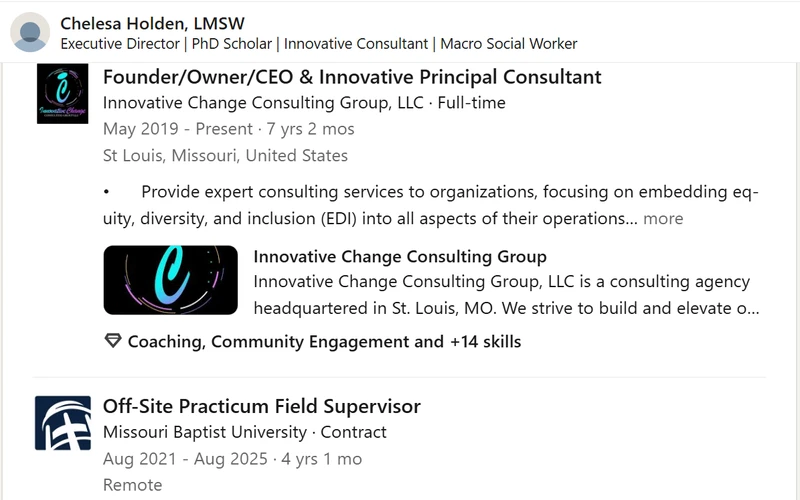Open the Innovative Change Consulting Group, LLC · Full-time line

[x=304, y=103]
